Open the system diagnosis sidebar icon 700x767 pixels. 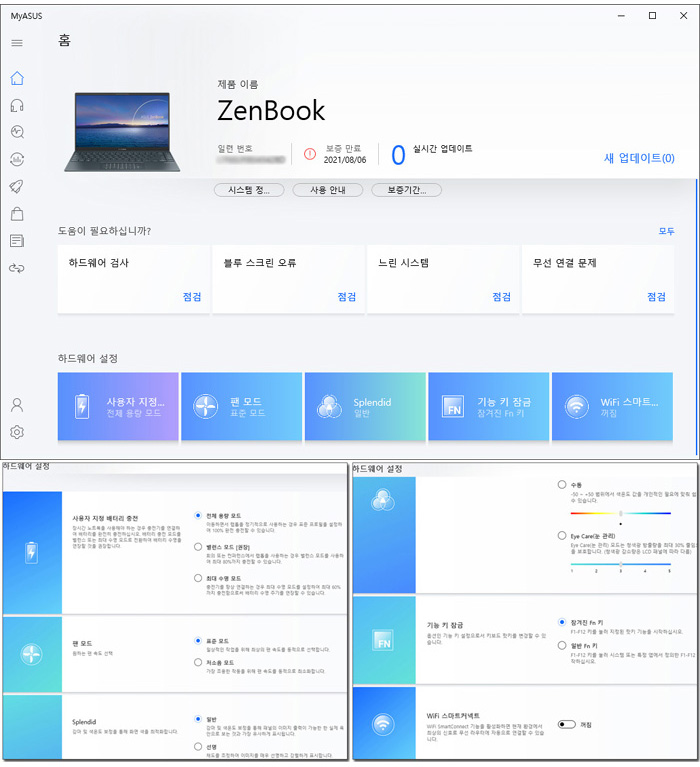pos(17,132)
